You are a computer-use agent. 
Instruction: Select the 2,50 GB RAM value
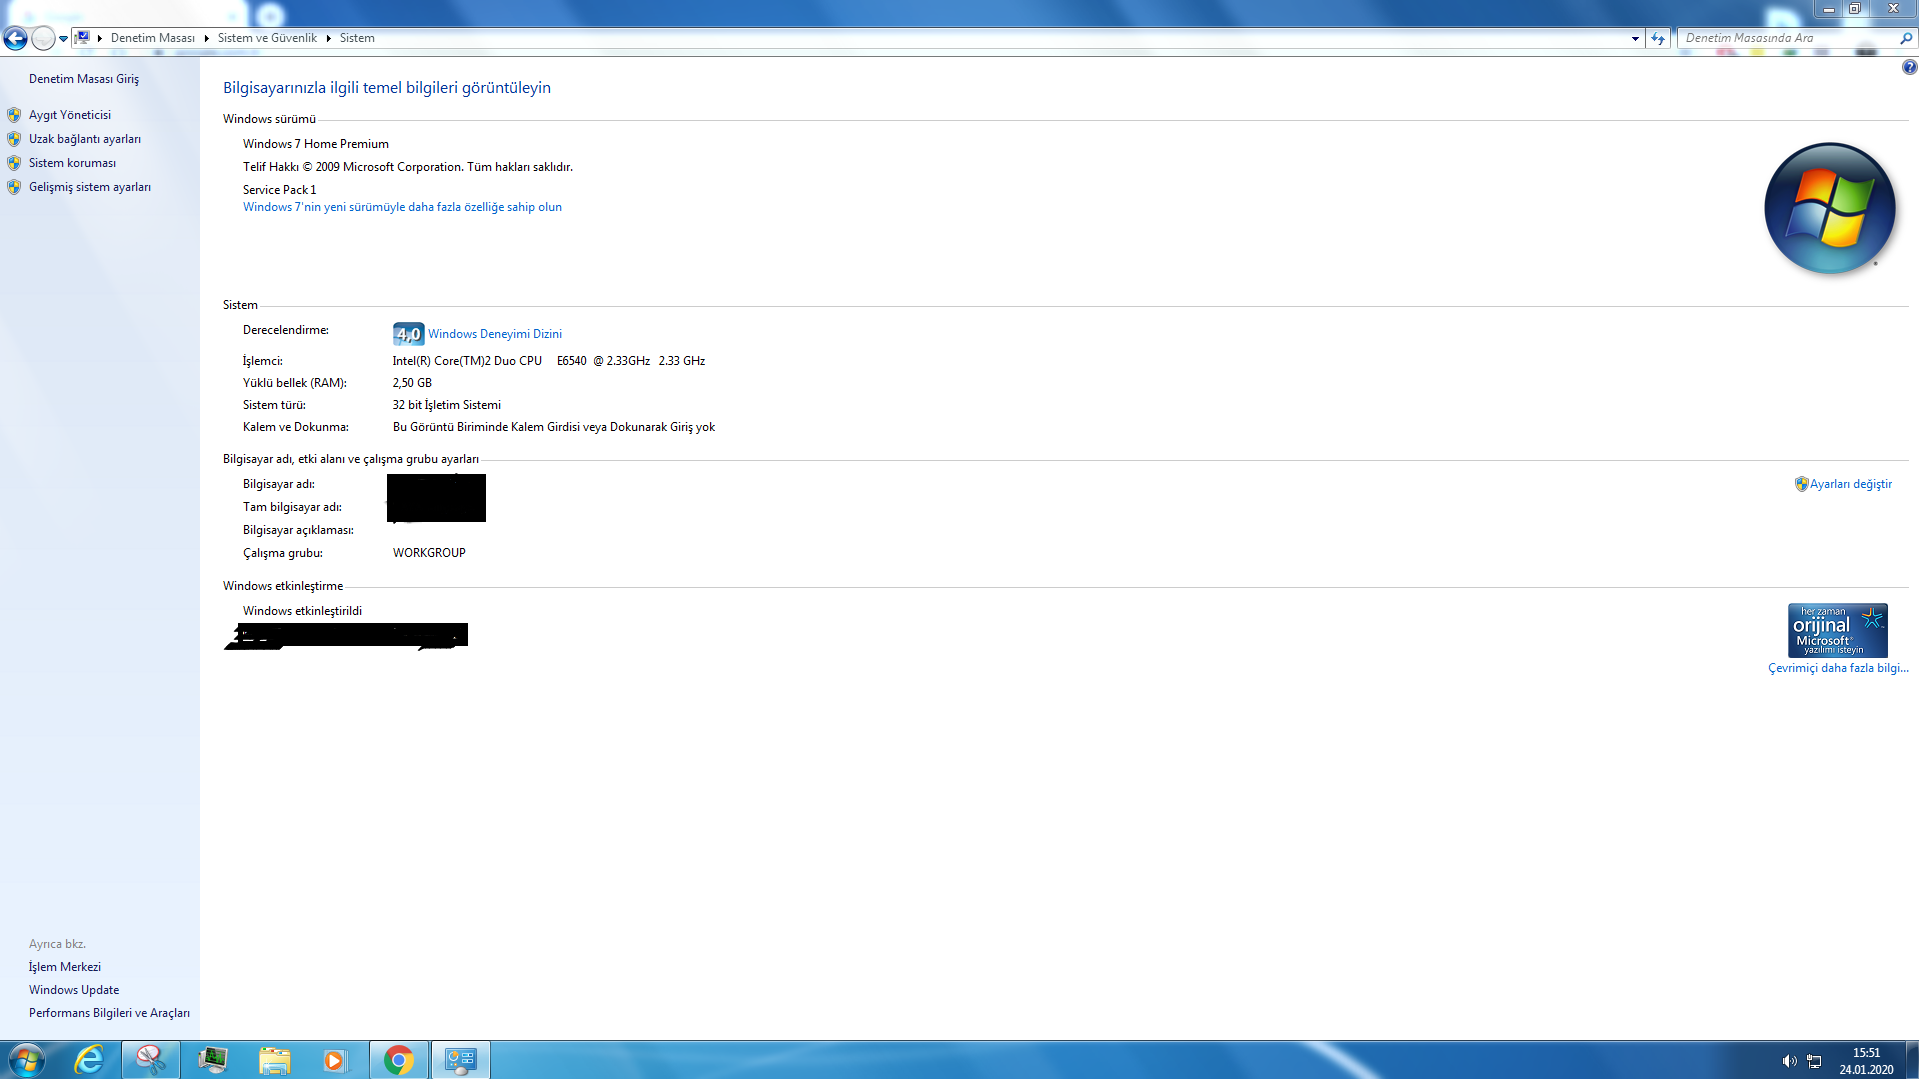412,383
